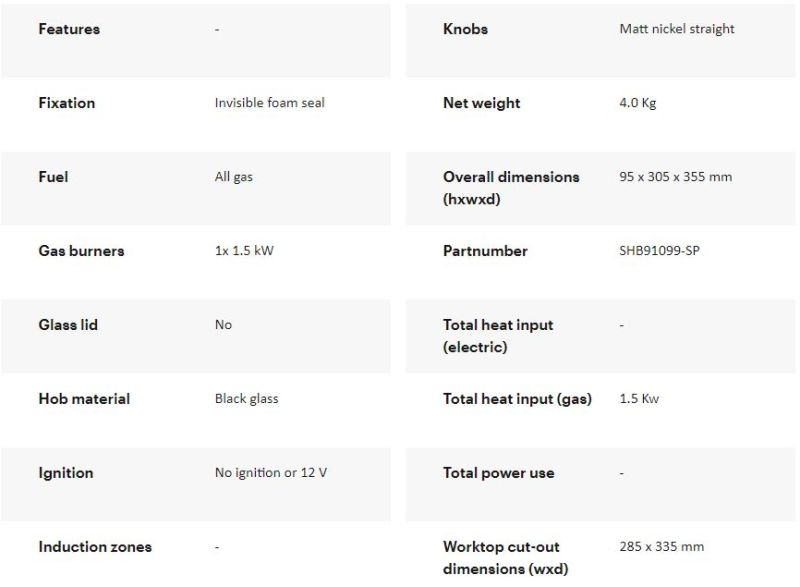Click the Knobs label
Image resolution: width=800 pixels, height=587 pixels.
pyautogui.click(x=466, y=29)
